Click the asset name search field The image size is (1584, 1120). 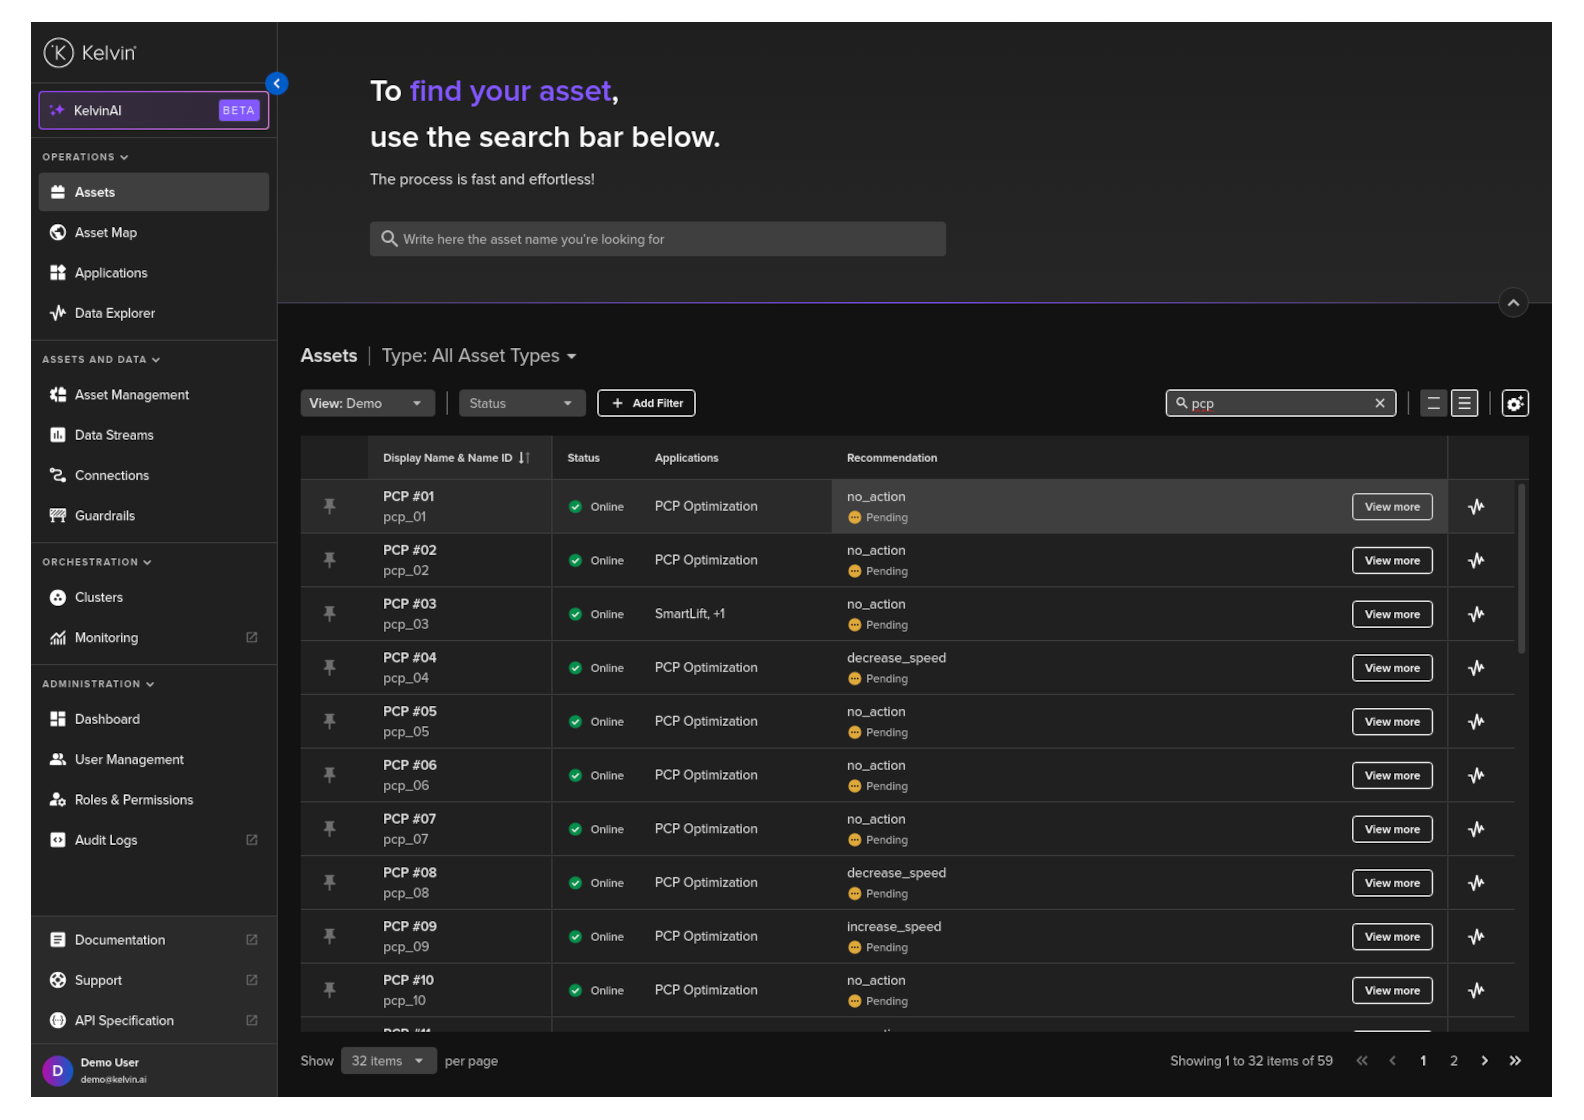[658, 239]
